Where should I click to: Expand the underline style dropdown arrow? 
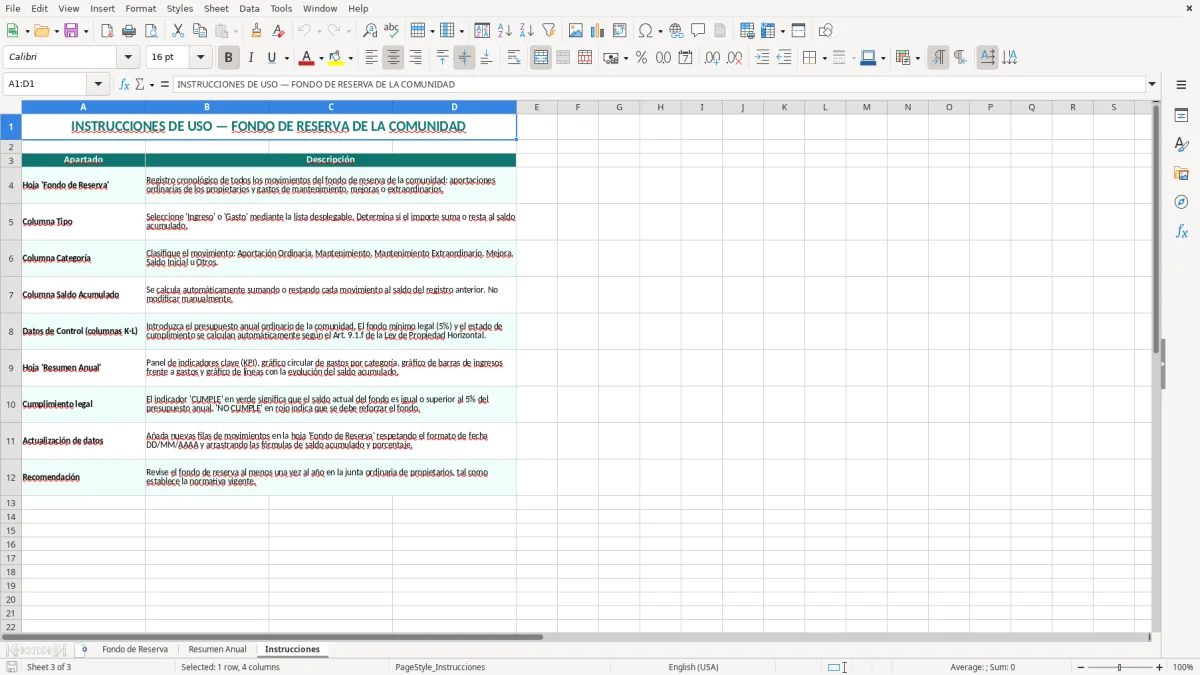tap(286, 58)
